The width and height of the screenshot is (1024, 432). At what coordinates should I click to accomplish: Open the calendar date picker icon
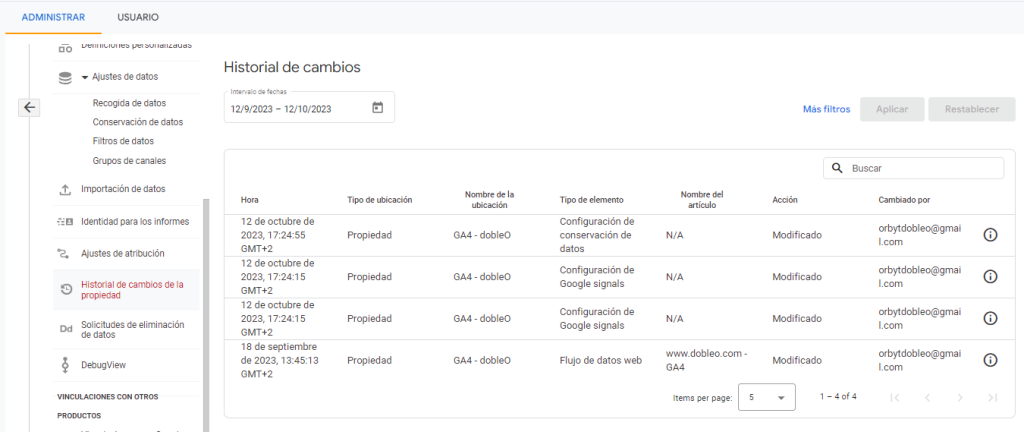tap(377, 108)
